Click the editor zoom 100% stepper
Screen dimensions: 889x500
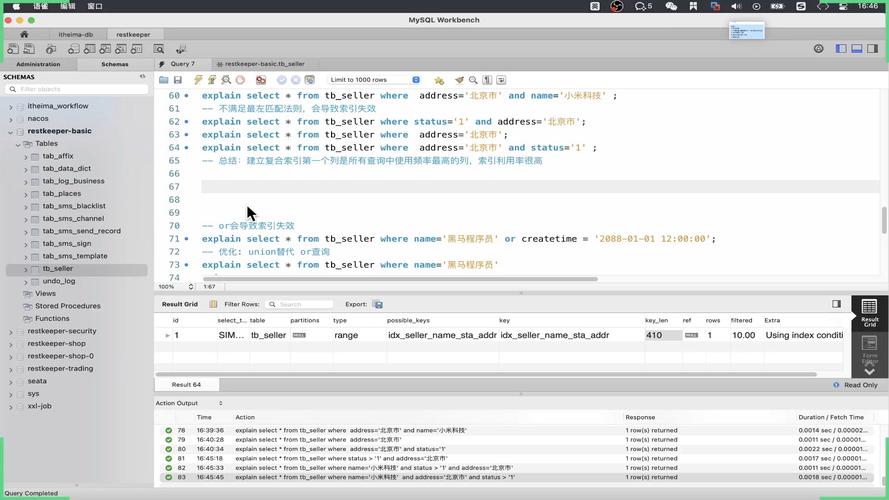191,287
